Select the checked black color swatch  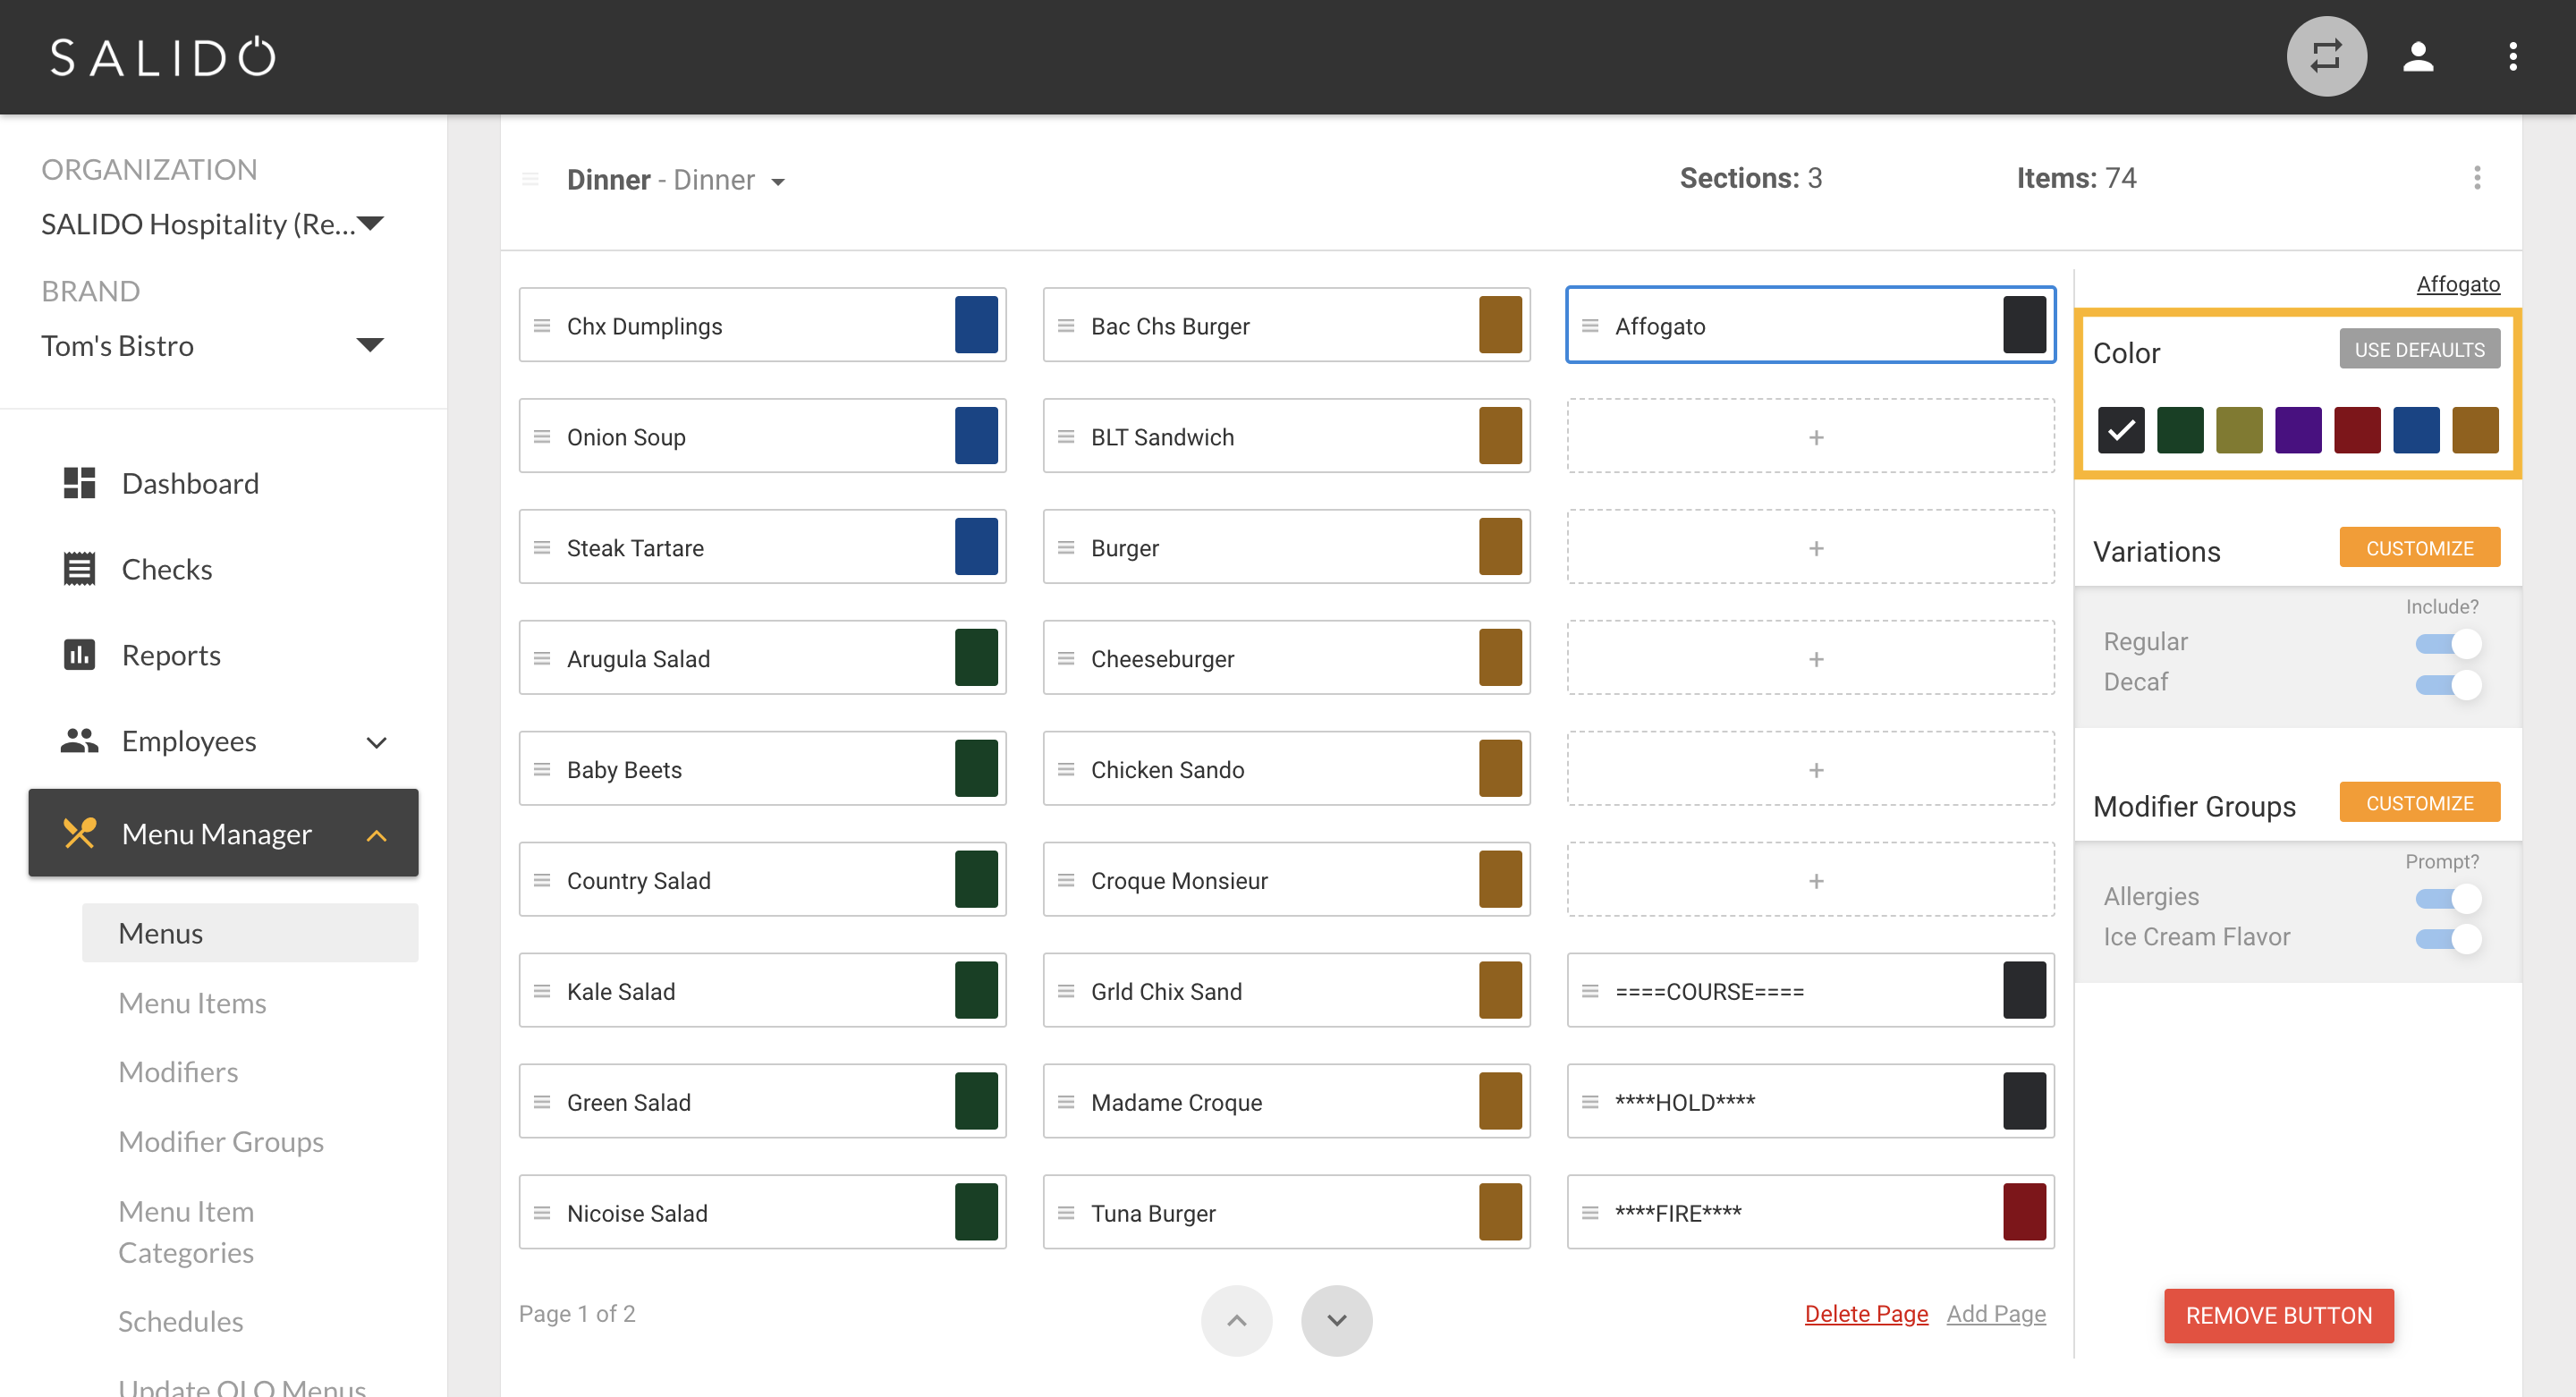(2120, 430)
